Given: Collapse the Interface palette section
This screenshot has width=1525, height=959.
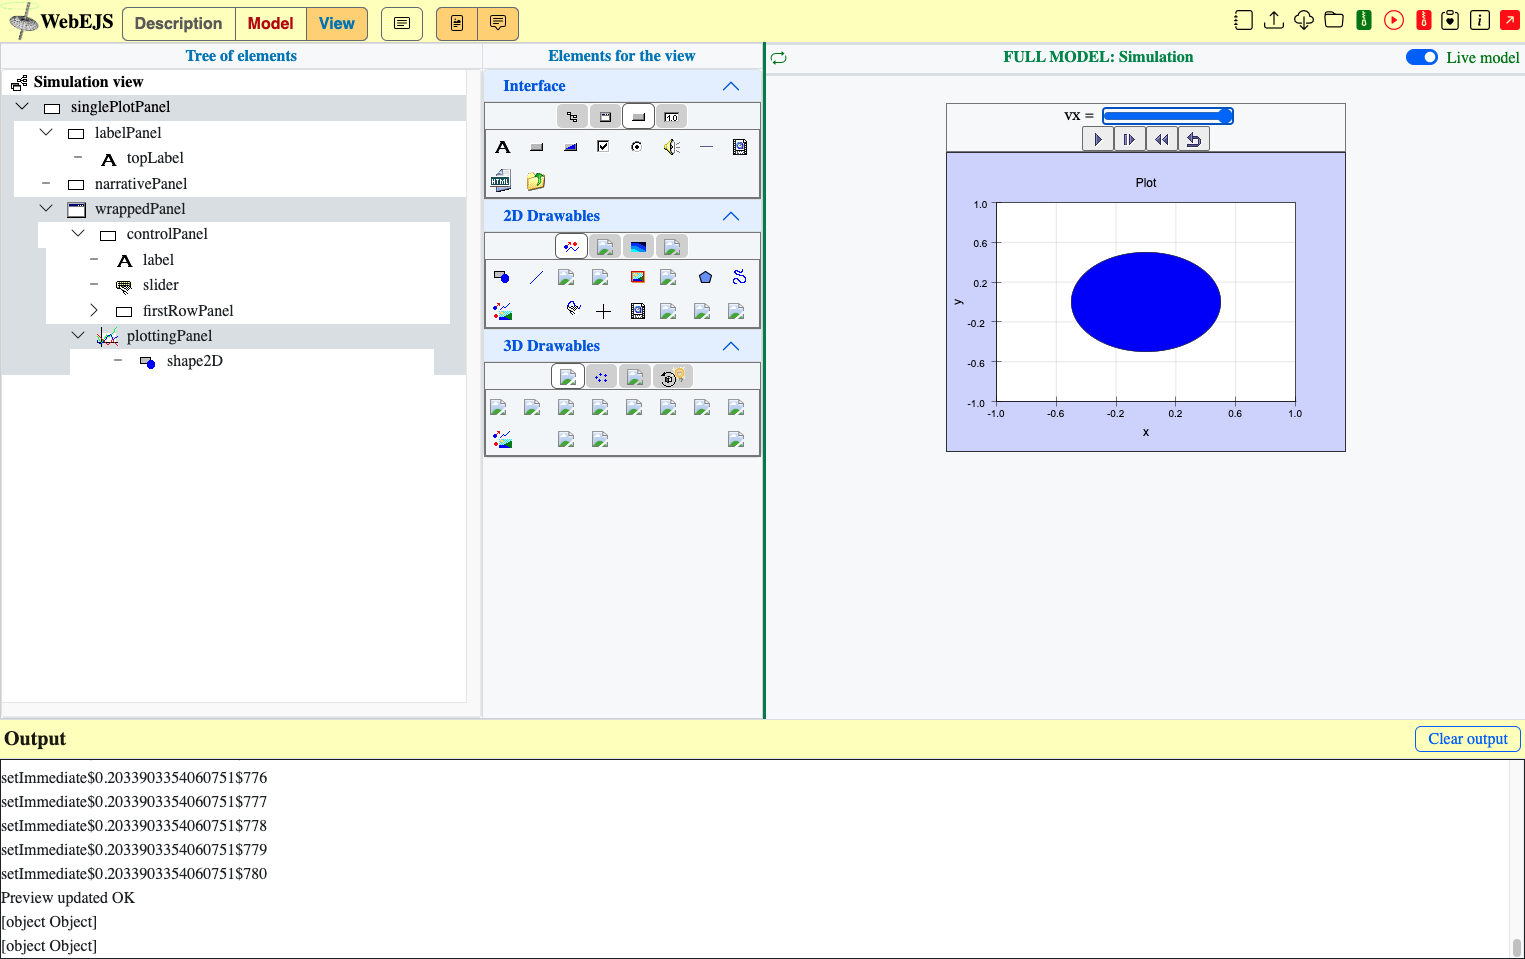Looking at the screenshot, I should 731,86.
